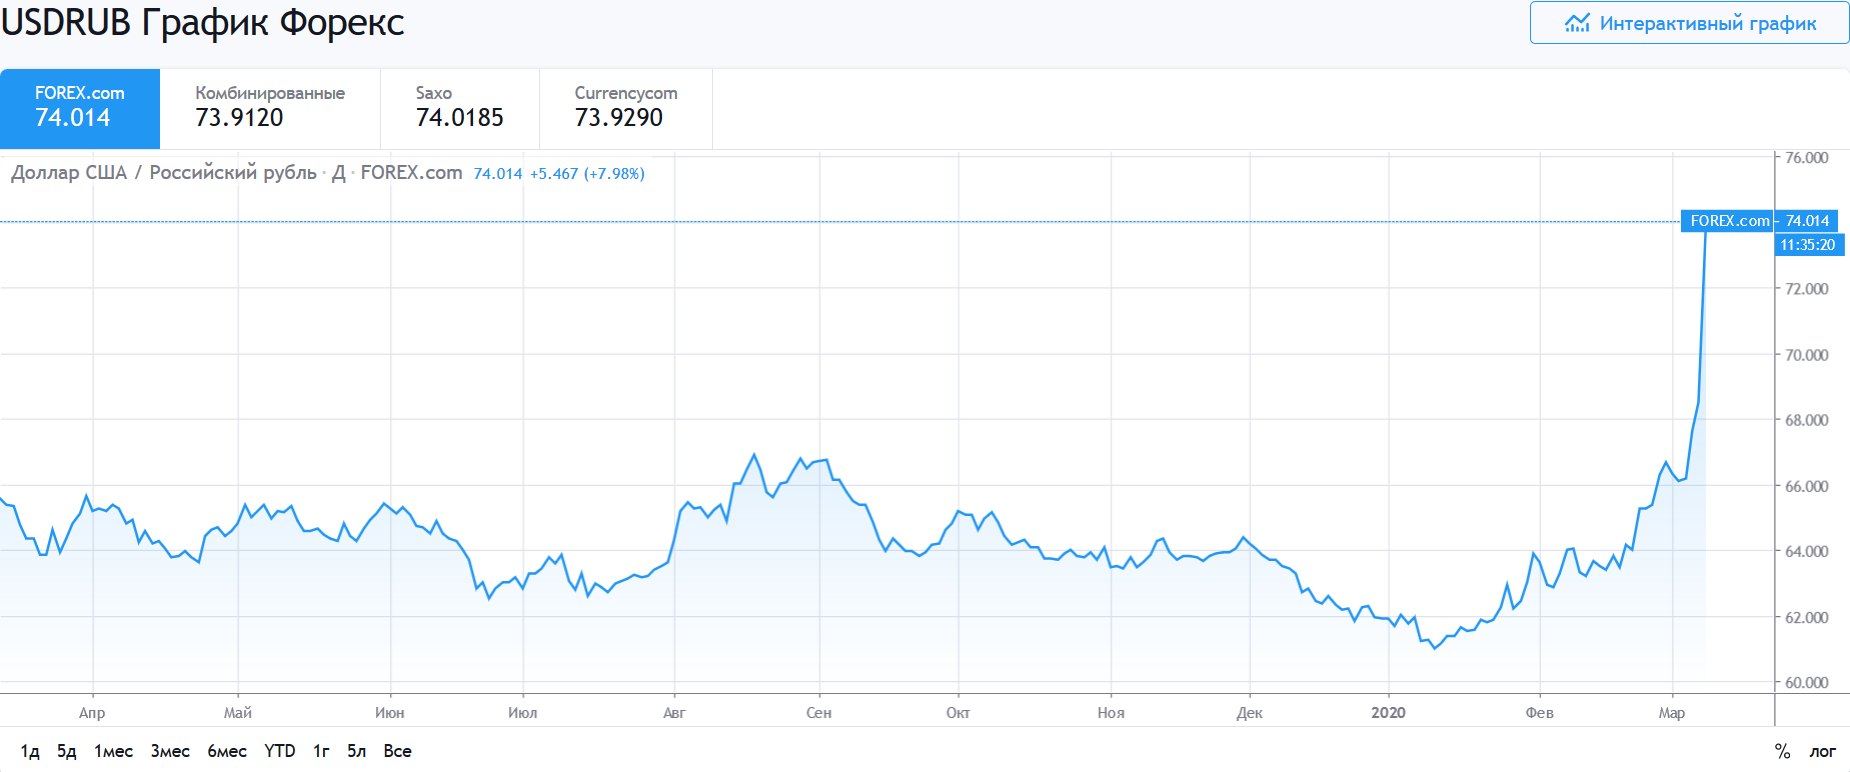
Task: Toggle percent scale with % button
Action: pos(1782,751)
